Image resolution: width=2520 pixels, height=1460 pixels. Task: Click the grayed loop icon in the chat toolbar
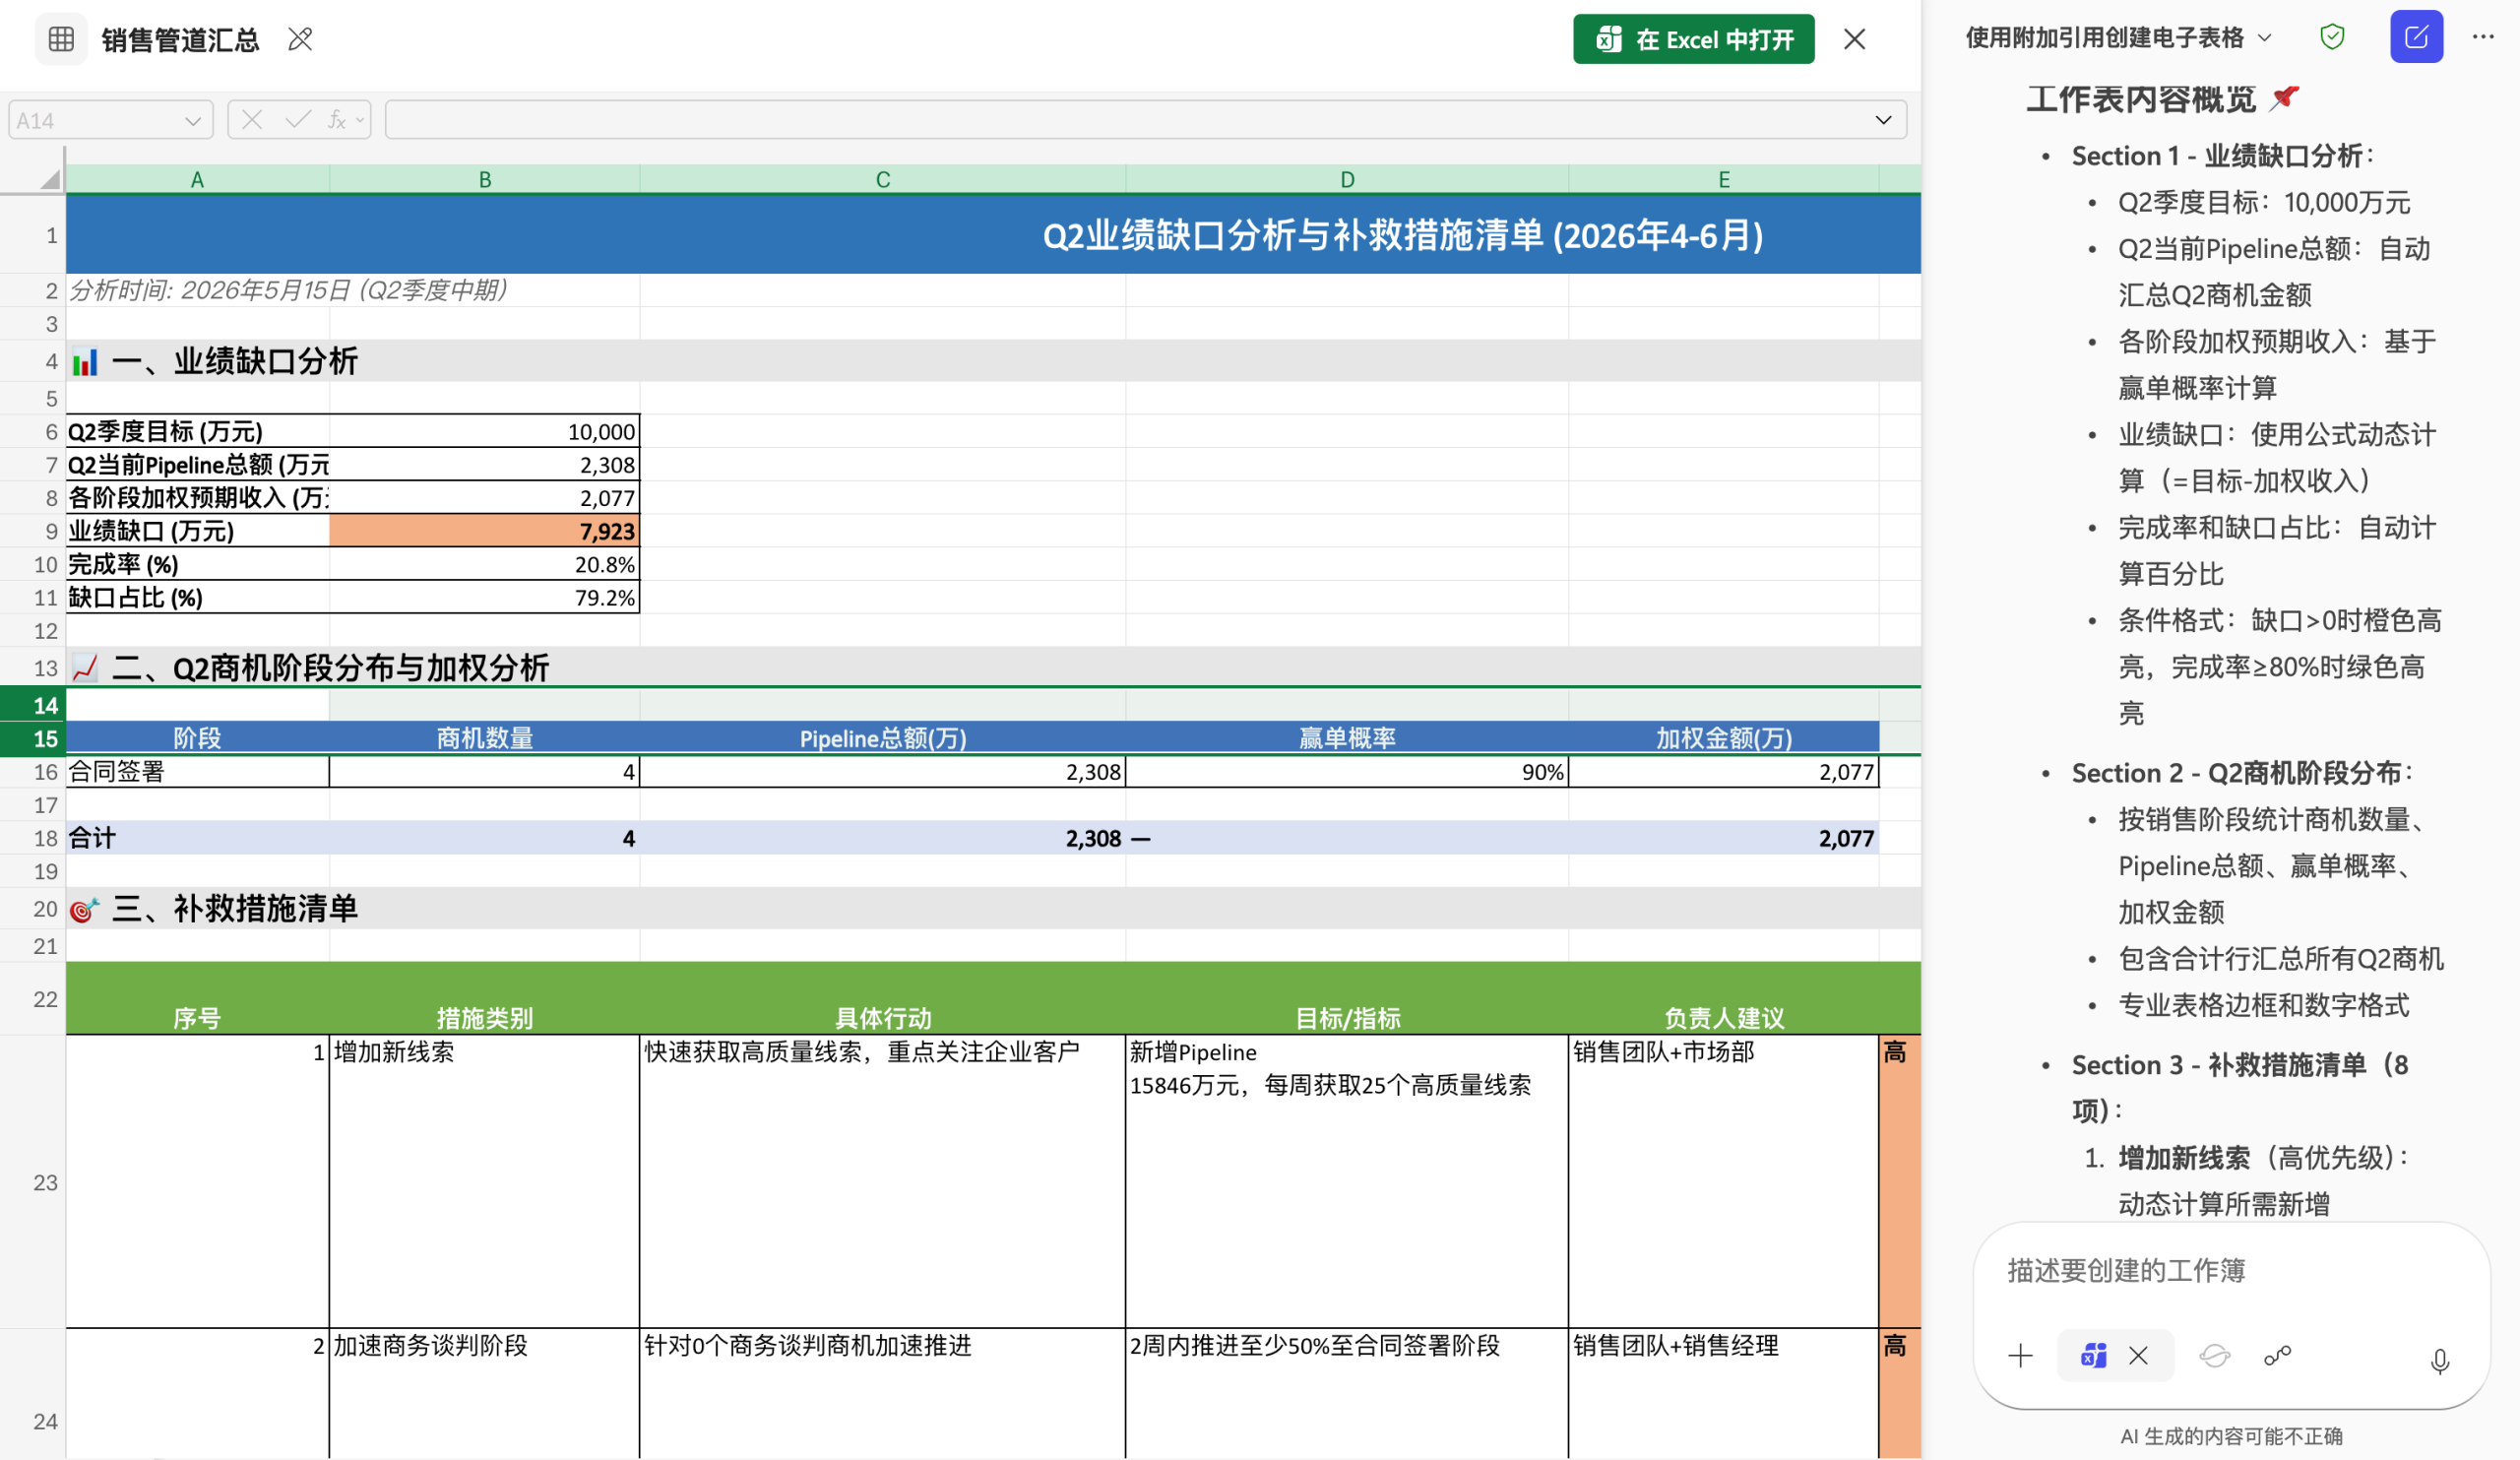click(x=2214, y=1356)
